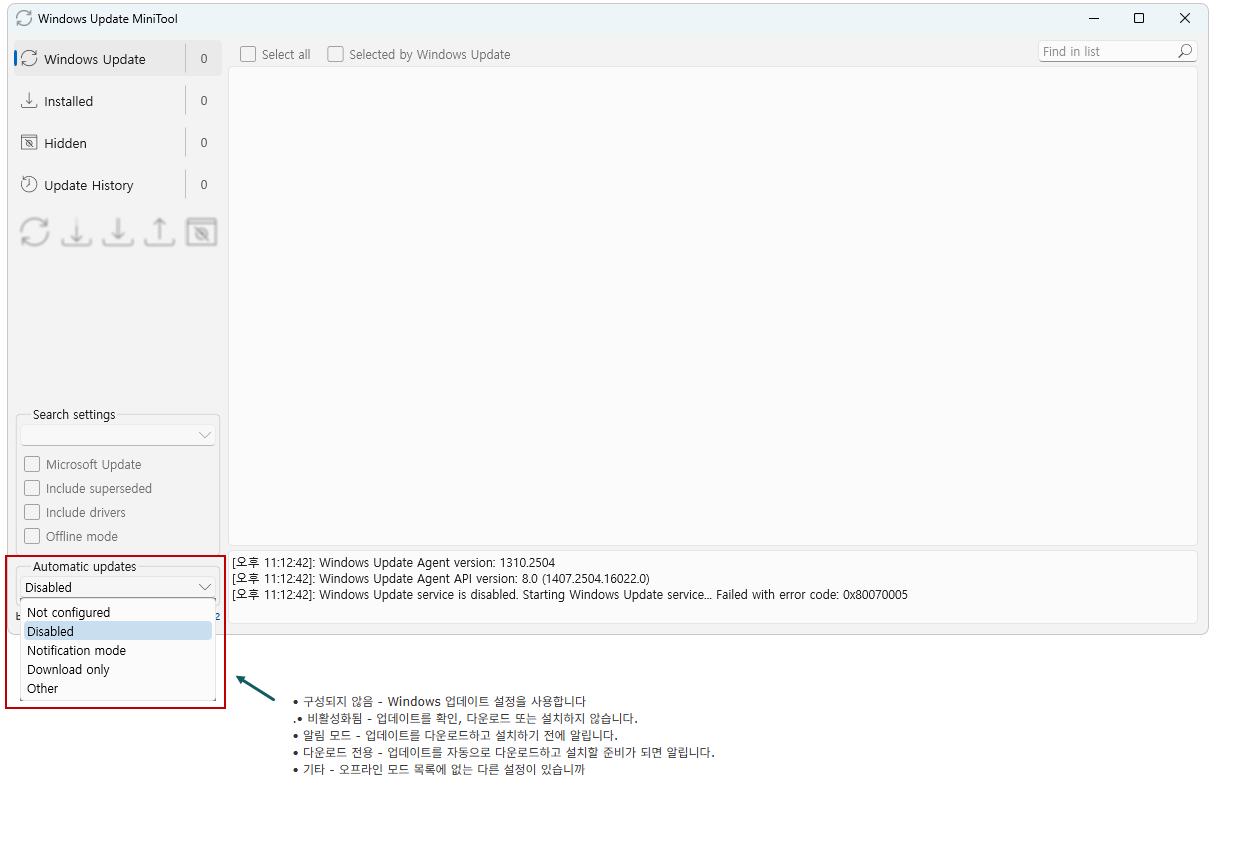Select Notification mode option

pyautogui.click(x=118, y=650)
